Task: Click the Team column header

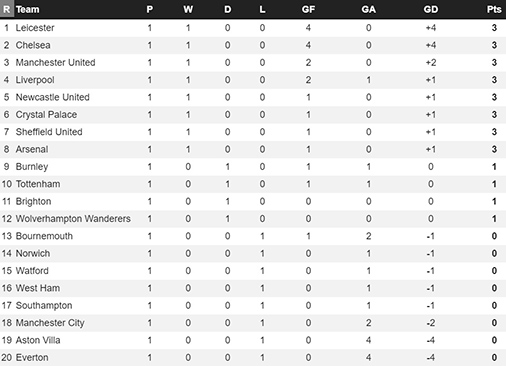Action: 27,9
